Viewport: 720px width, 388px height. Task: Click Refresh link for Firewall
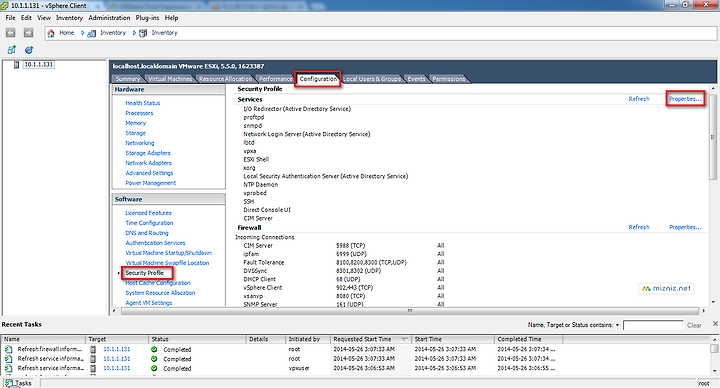tap(639, 227)
